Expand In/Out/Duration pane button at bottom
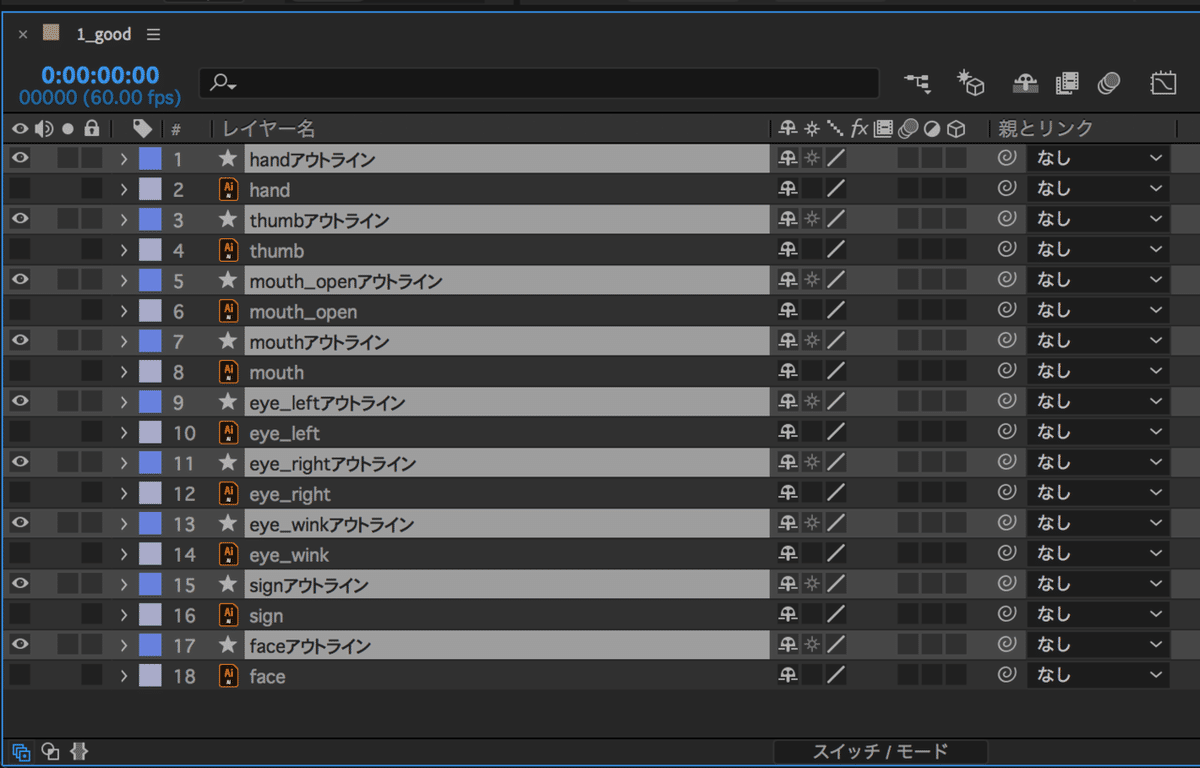 pyautogui.click(x=79, y=752)
